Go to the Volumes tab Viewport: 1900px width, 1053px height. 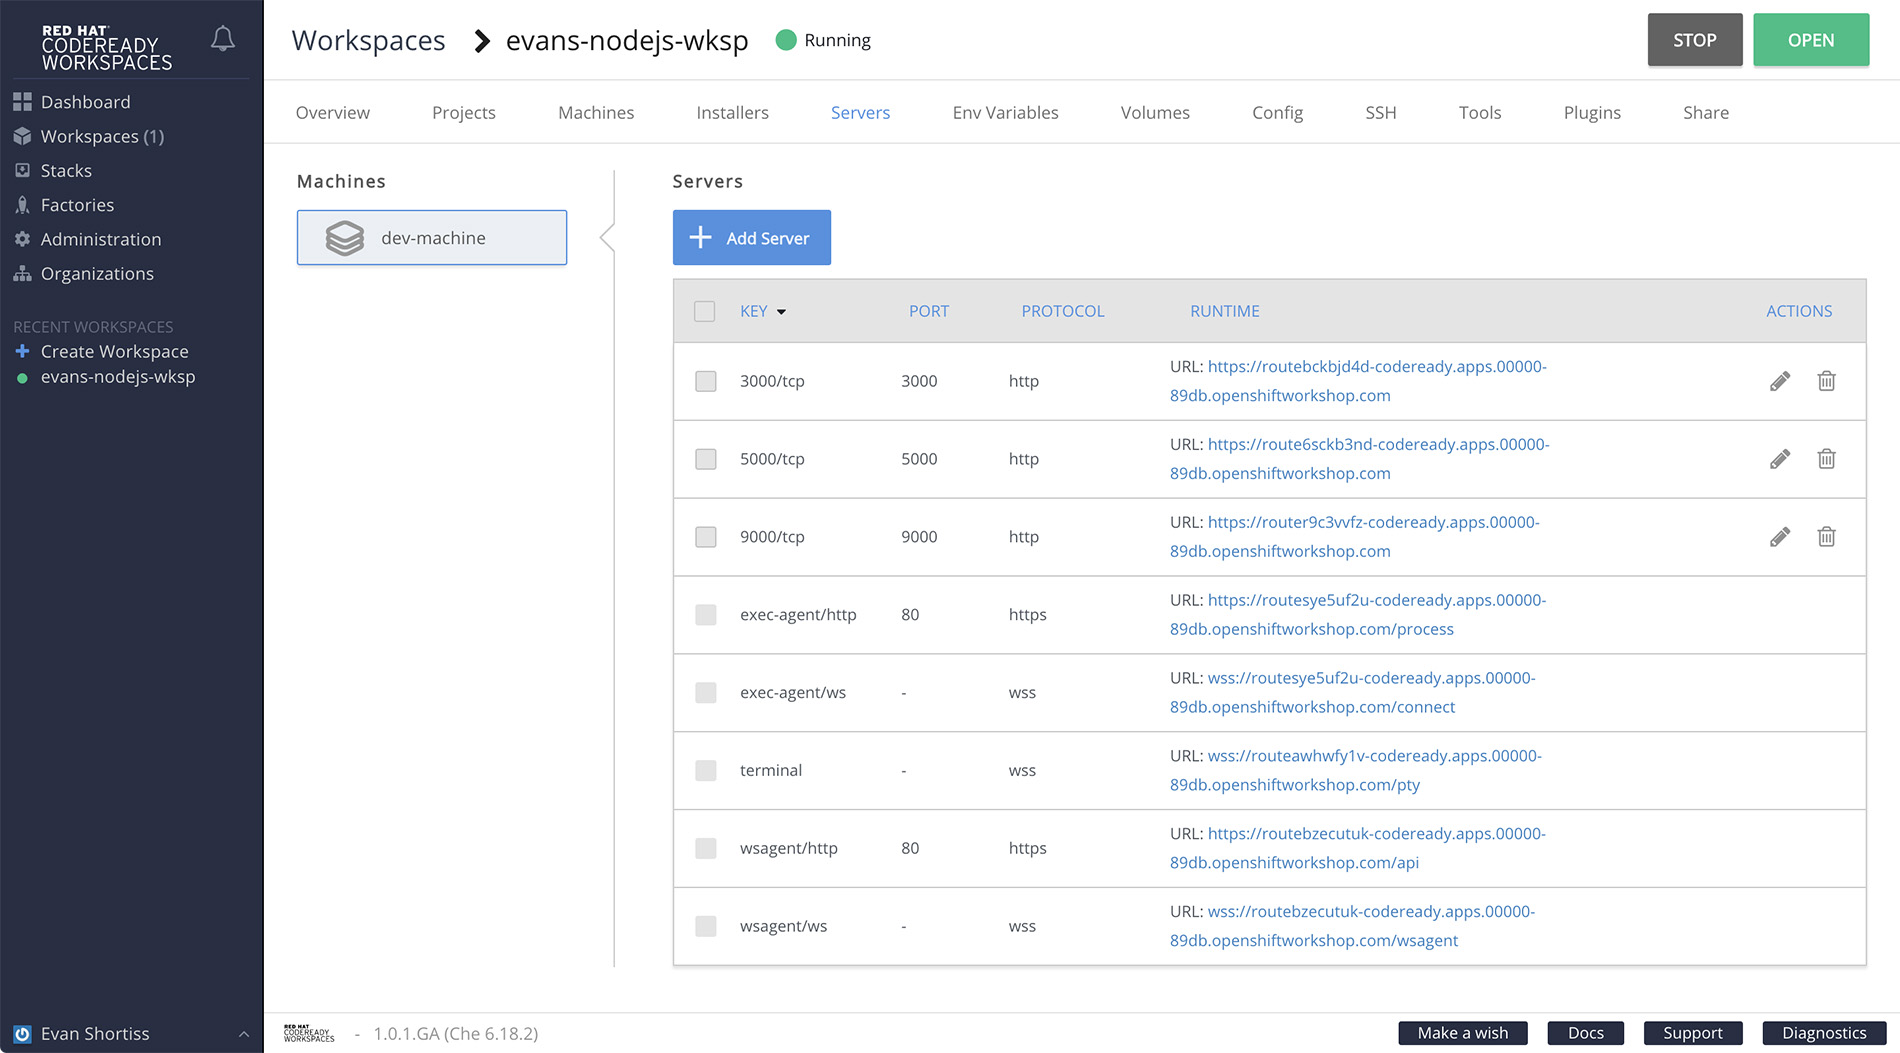(1155, 113)
